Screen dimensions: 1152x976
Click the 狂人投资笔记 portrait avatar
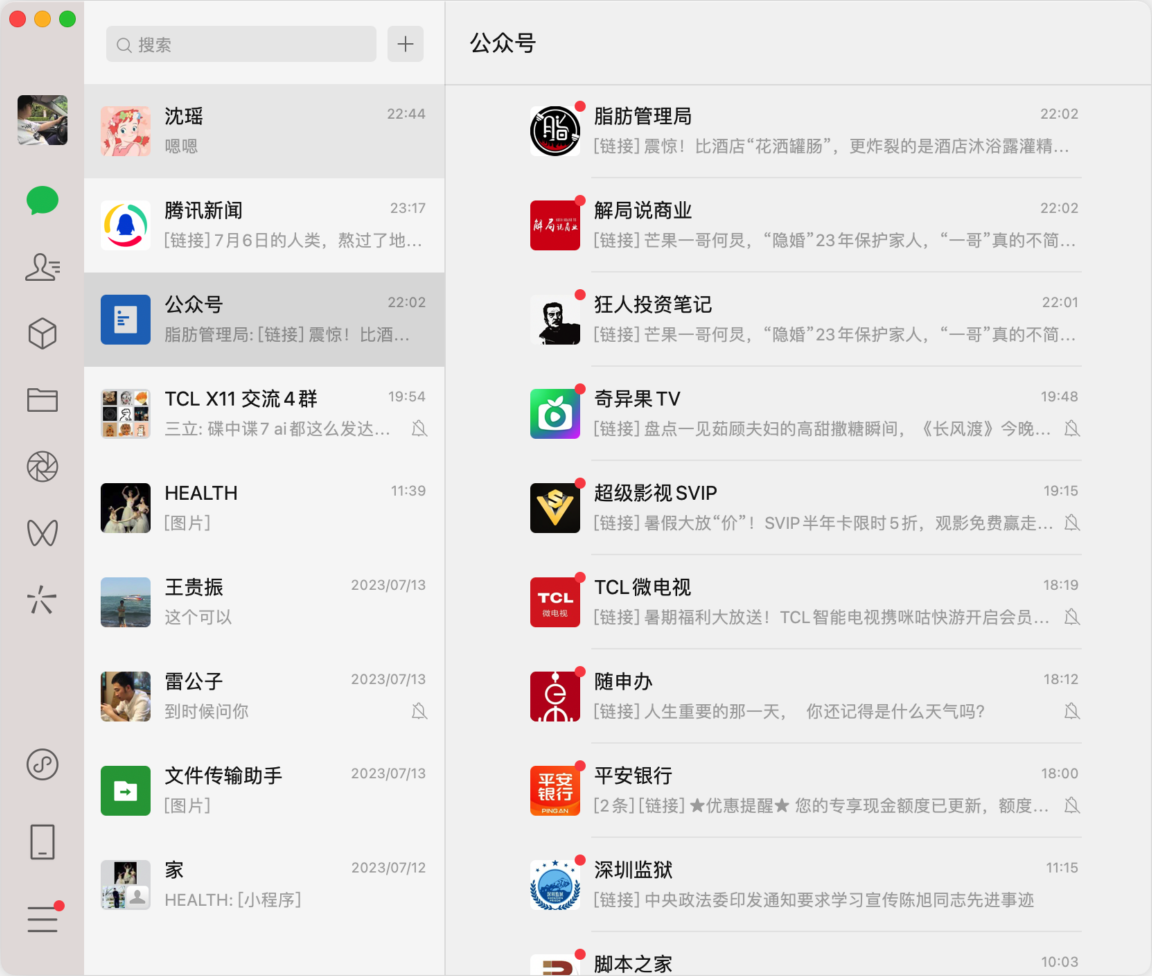[x=555, y=319]
